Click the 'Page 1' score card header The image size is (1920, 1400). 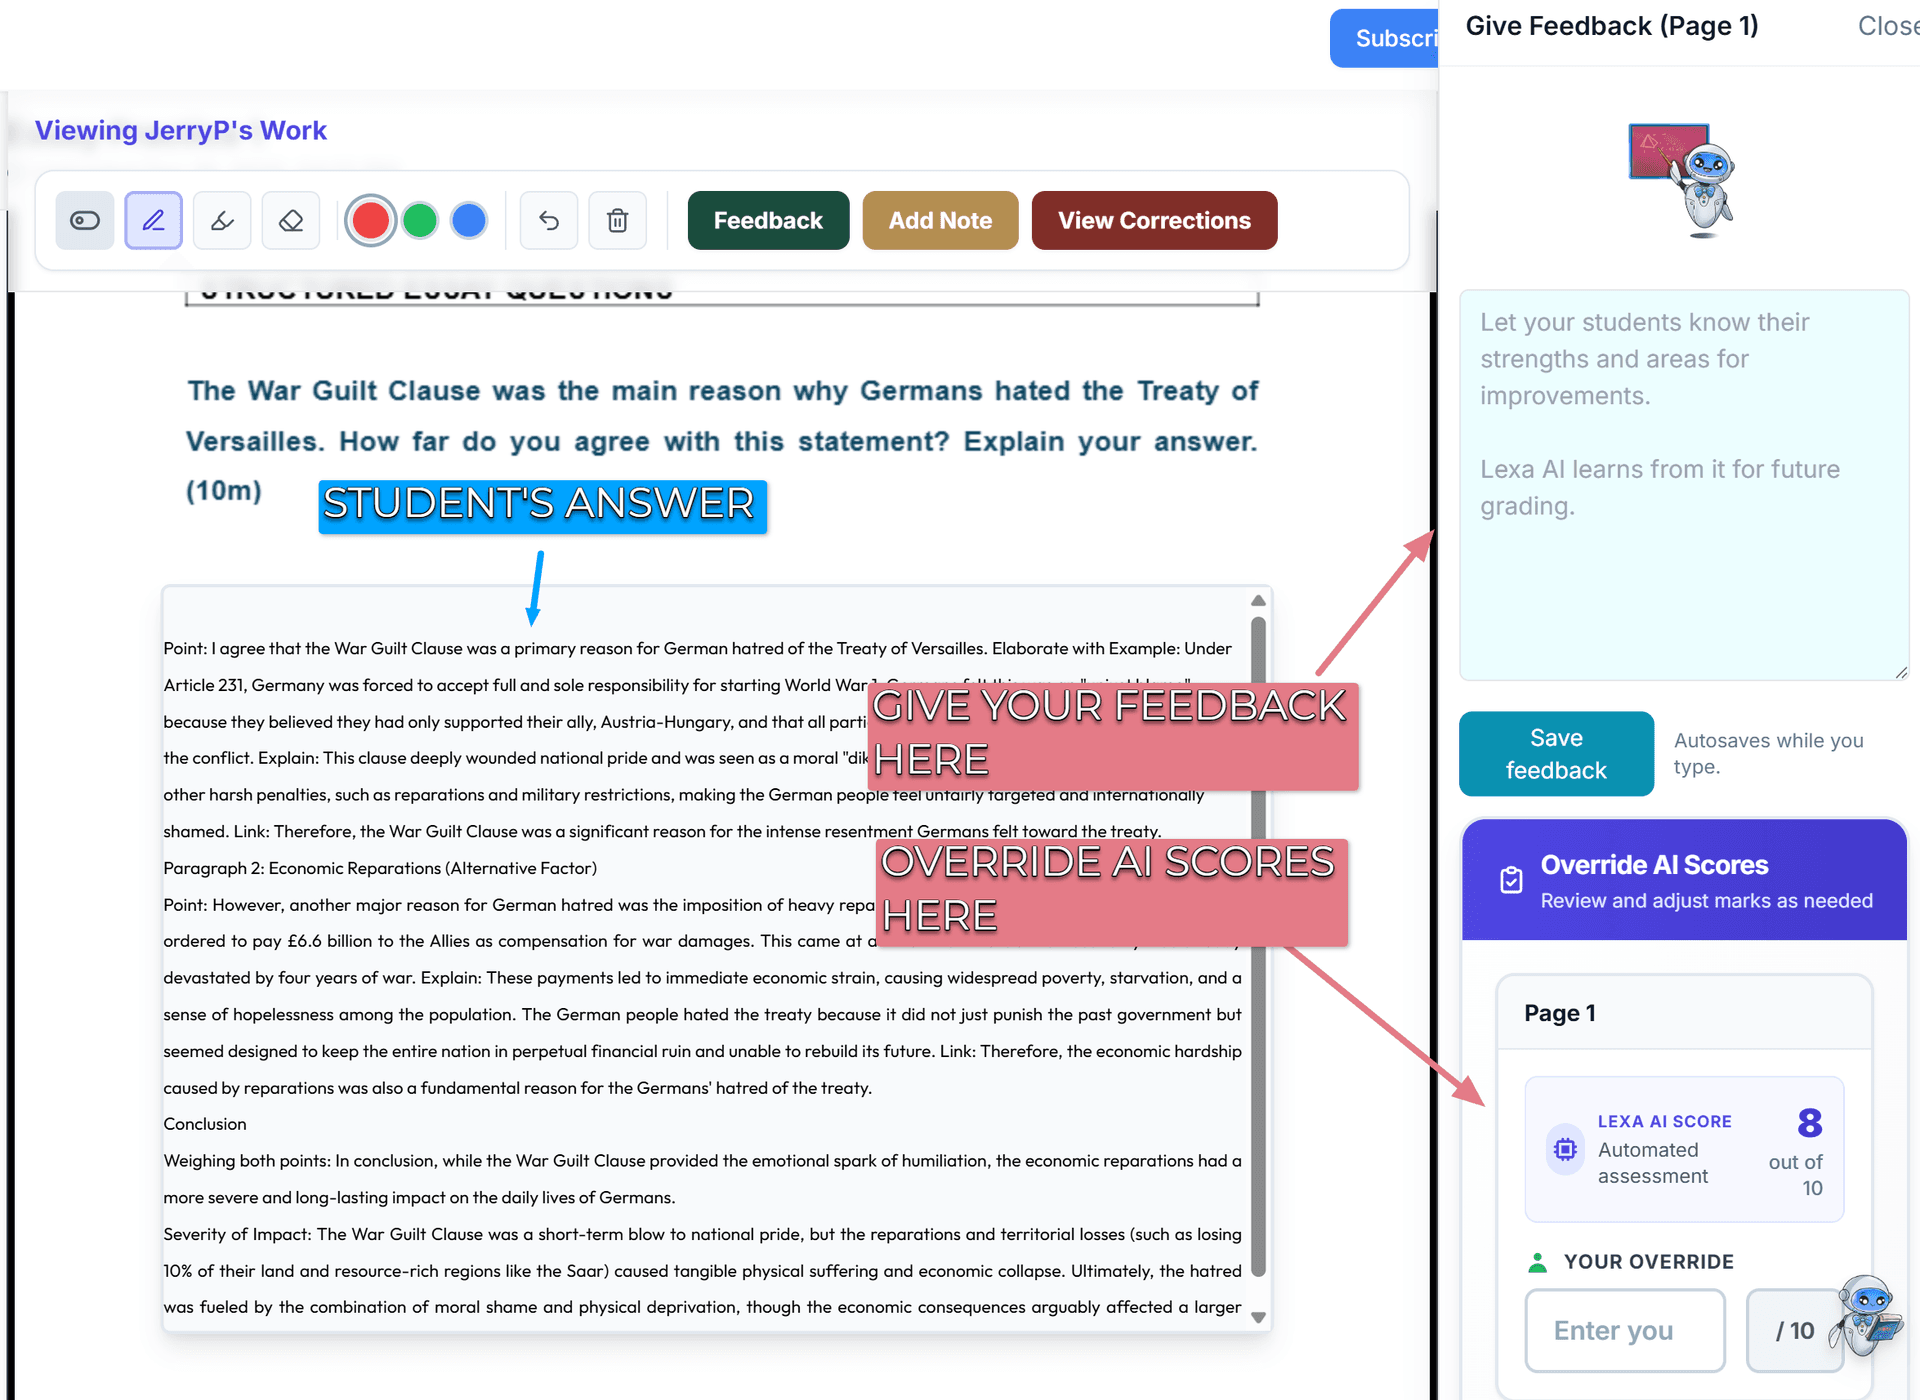point(1684,1013)
